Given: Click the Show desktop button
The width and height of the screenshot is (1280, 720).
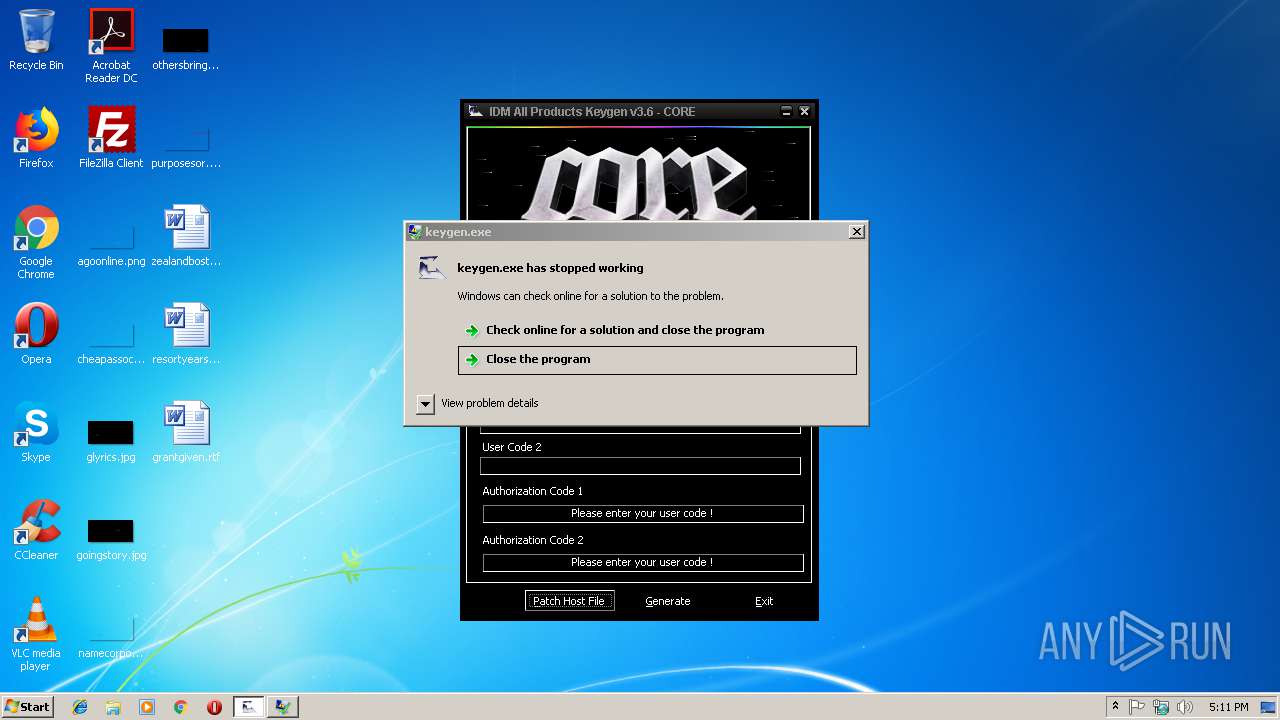Looking at the screenshot, I should click(x=1269, y=707).
